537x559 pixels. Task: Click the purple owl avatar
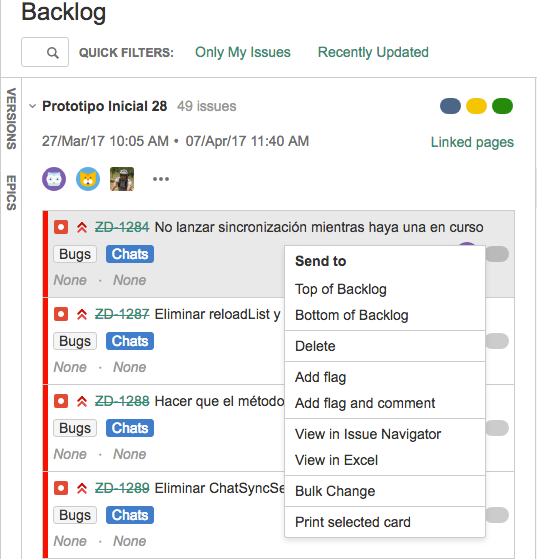[54, 179]
